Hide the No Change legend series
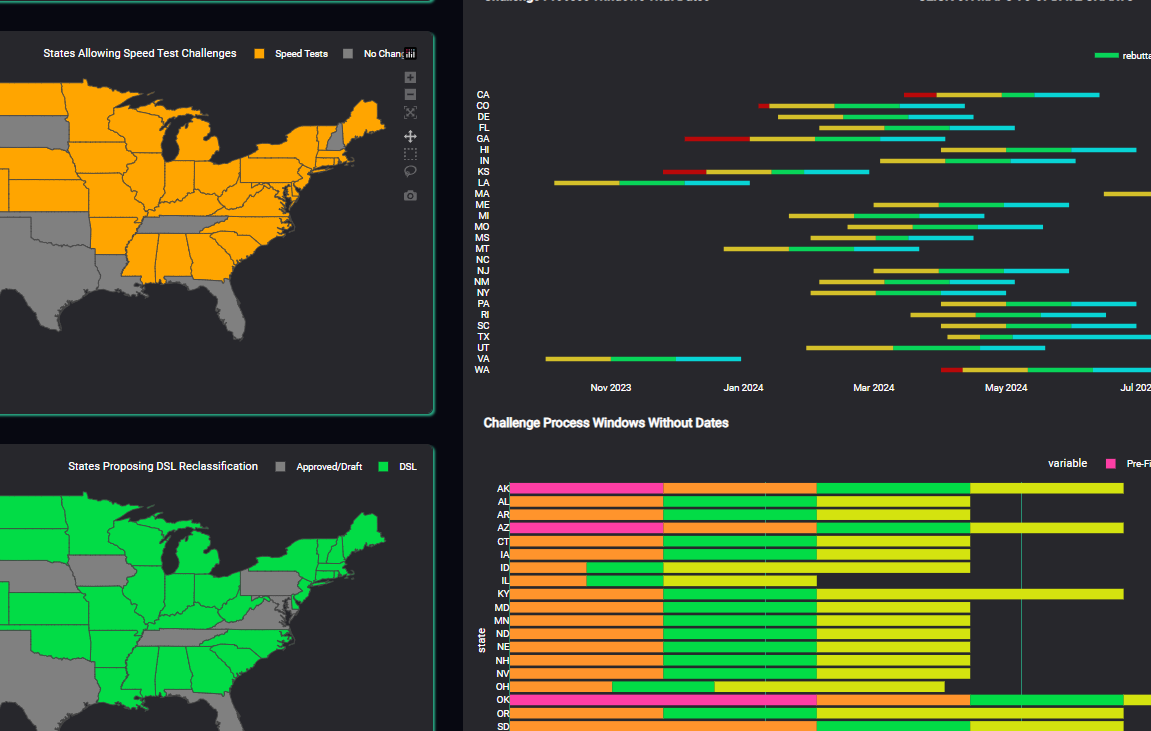This screenshot has width=1151, height=731. tap(381, 53)
